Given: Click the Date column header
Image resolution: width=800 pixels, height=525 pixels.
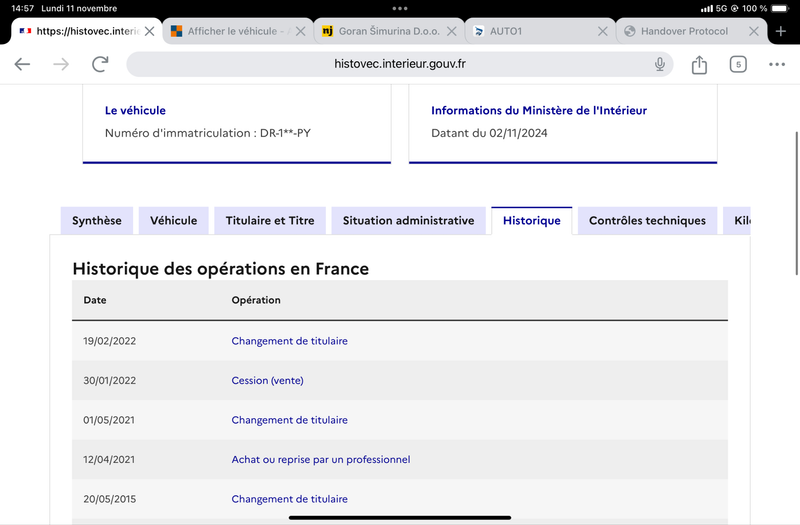Looking at the screenshot, I should [x=95, y=300].
